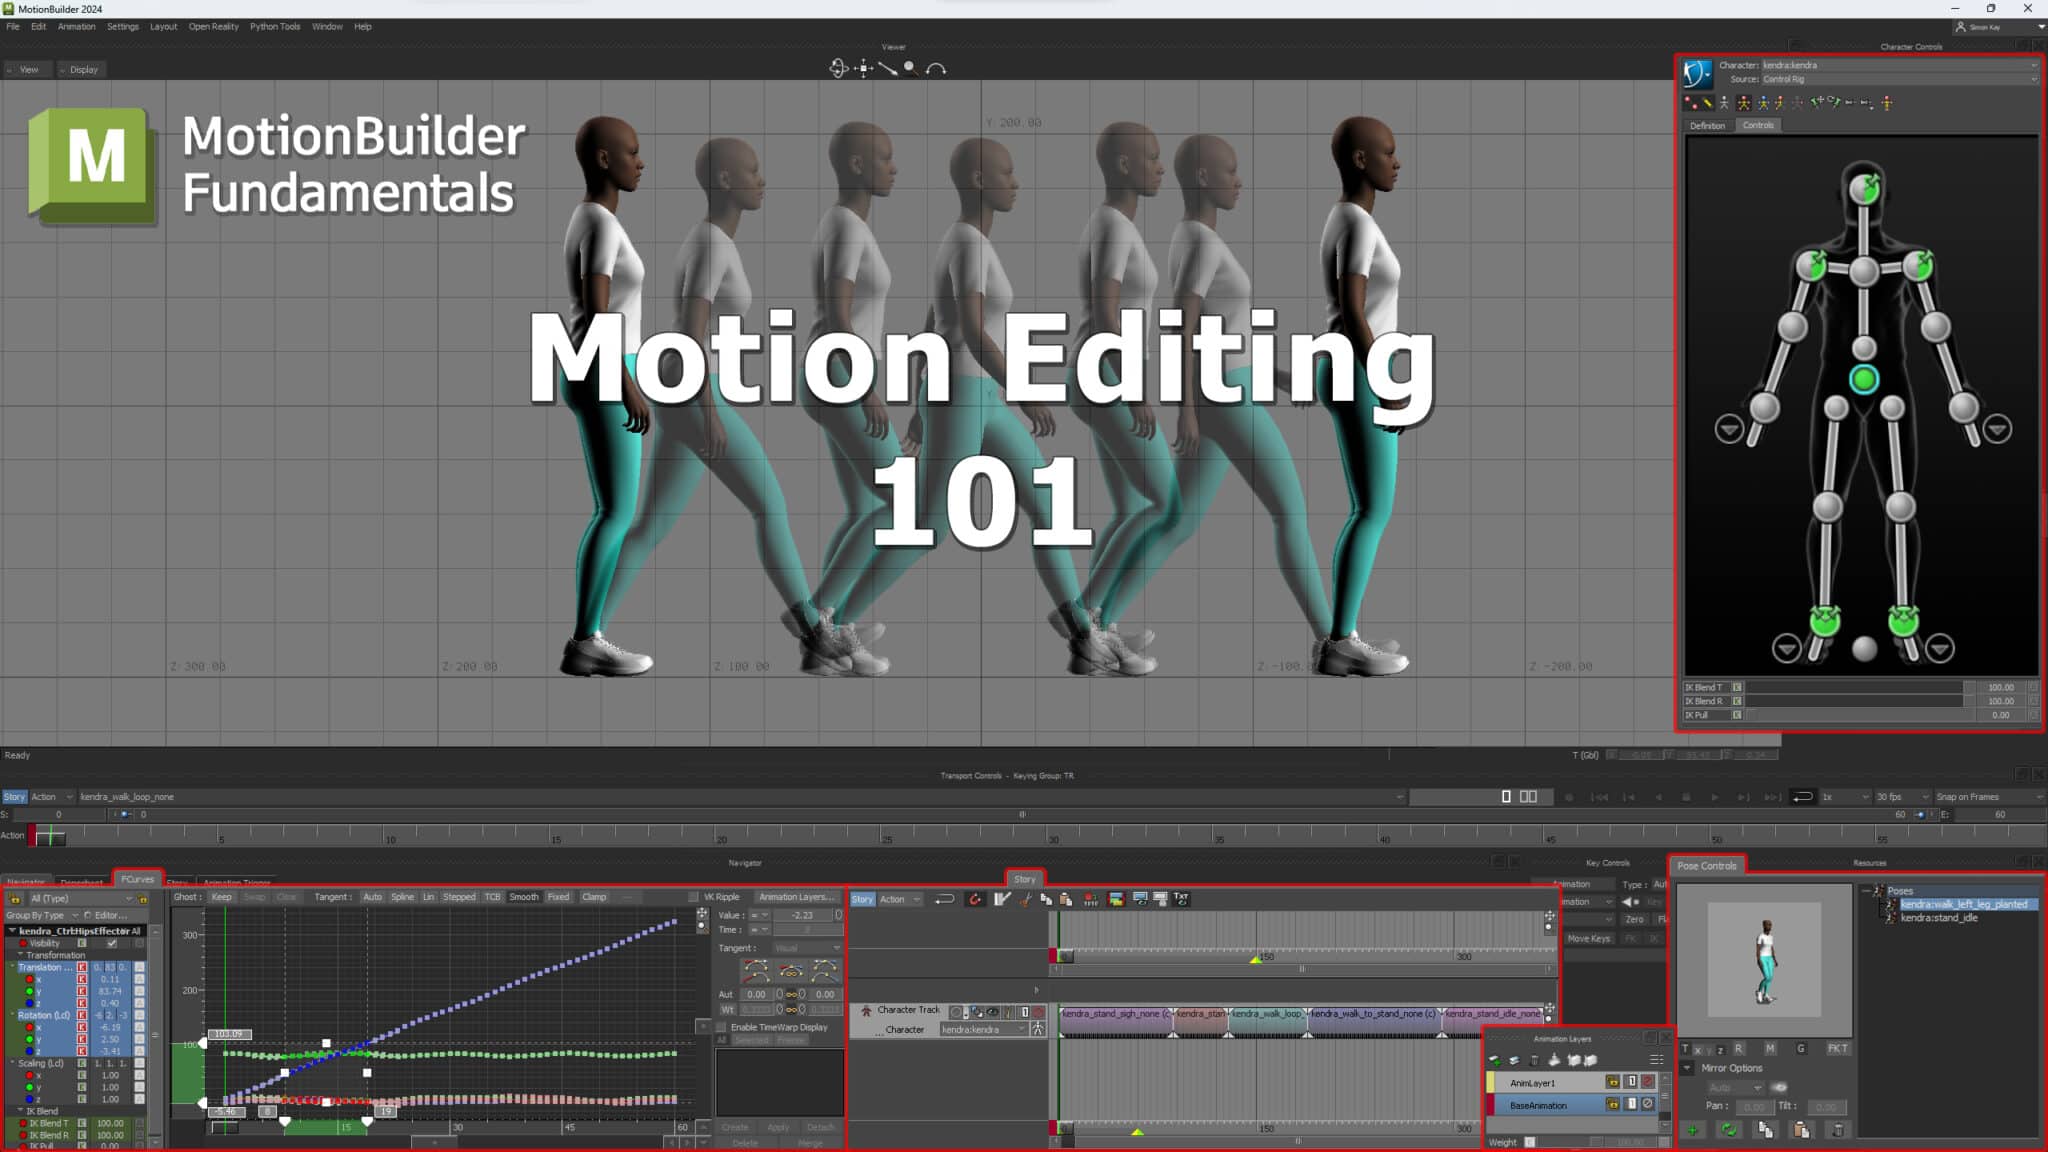This screenshot has width=2048, height=1152.
Task: Open the Animation menu
Action: 77,27
